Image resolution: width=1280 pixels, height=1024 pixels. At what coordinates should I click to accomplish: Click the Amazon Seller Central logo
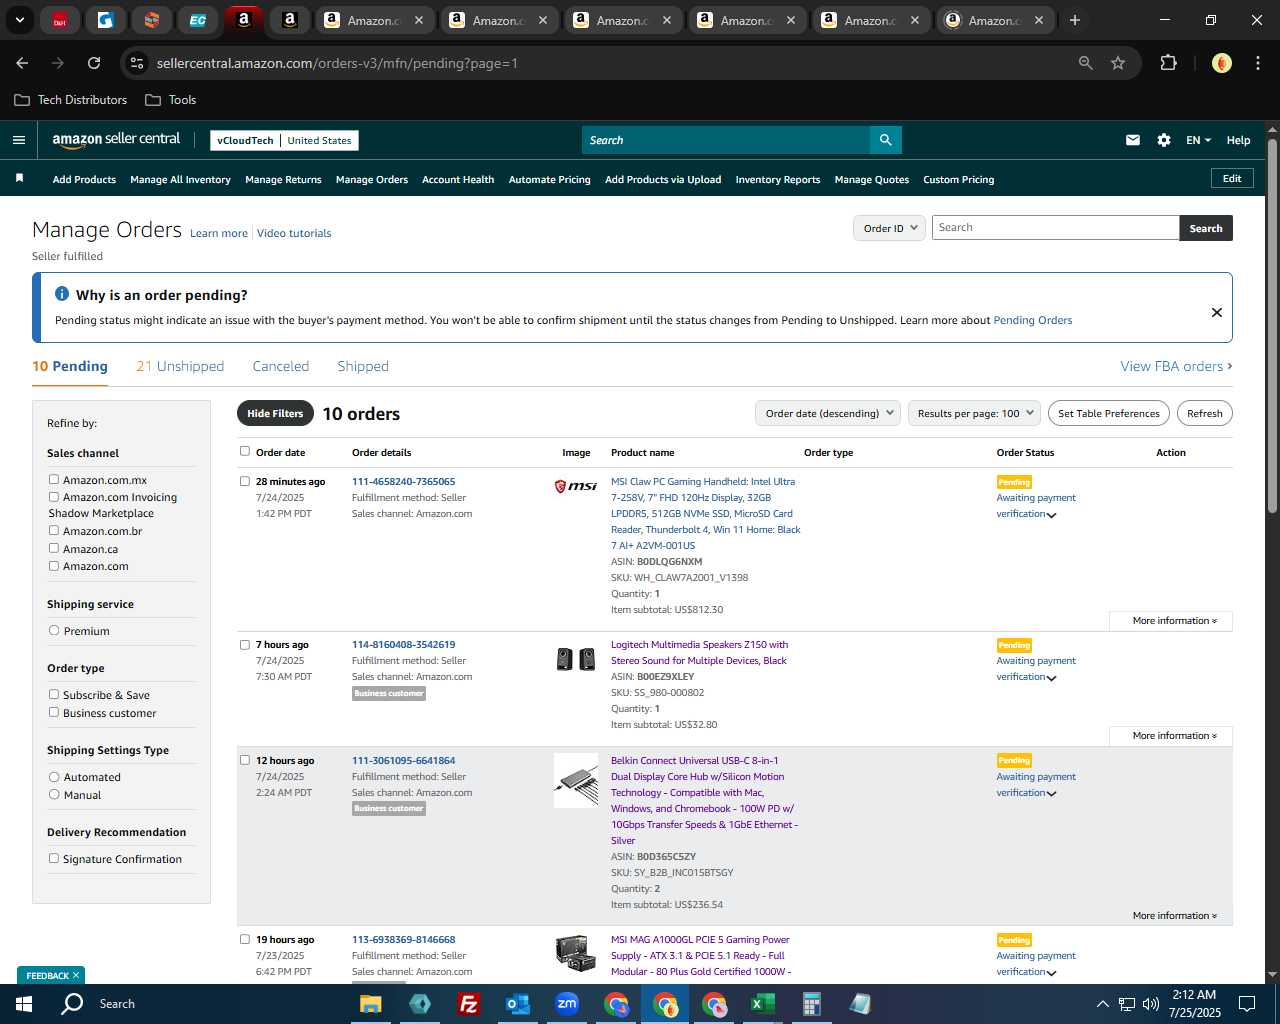pyautogui.click(x=116, y=140)
